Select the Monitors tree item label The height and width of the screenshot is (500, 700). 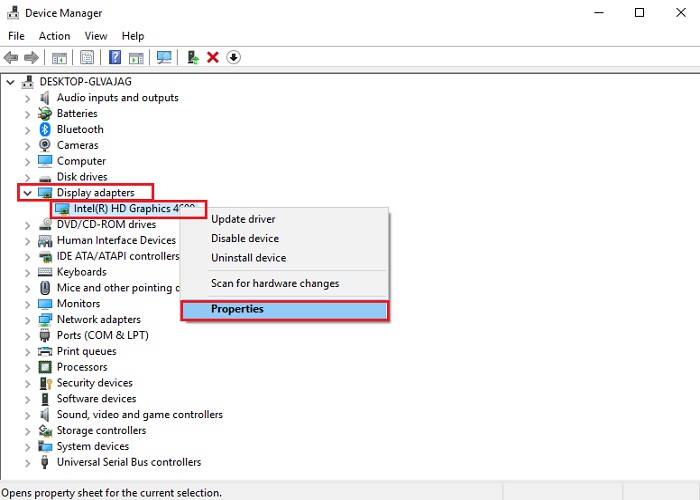pos(79,304)
